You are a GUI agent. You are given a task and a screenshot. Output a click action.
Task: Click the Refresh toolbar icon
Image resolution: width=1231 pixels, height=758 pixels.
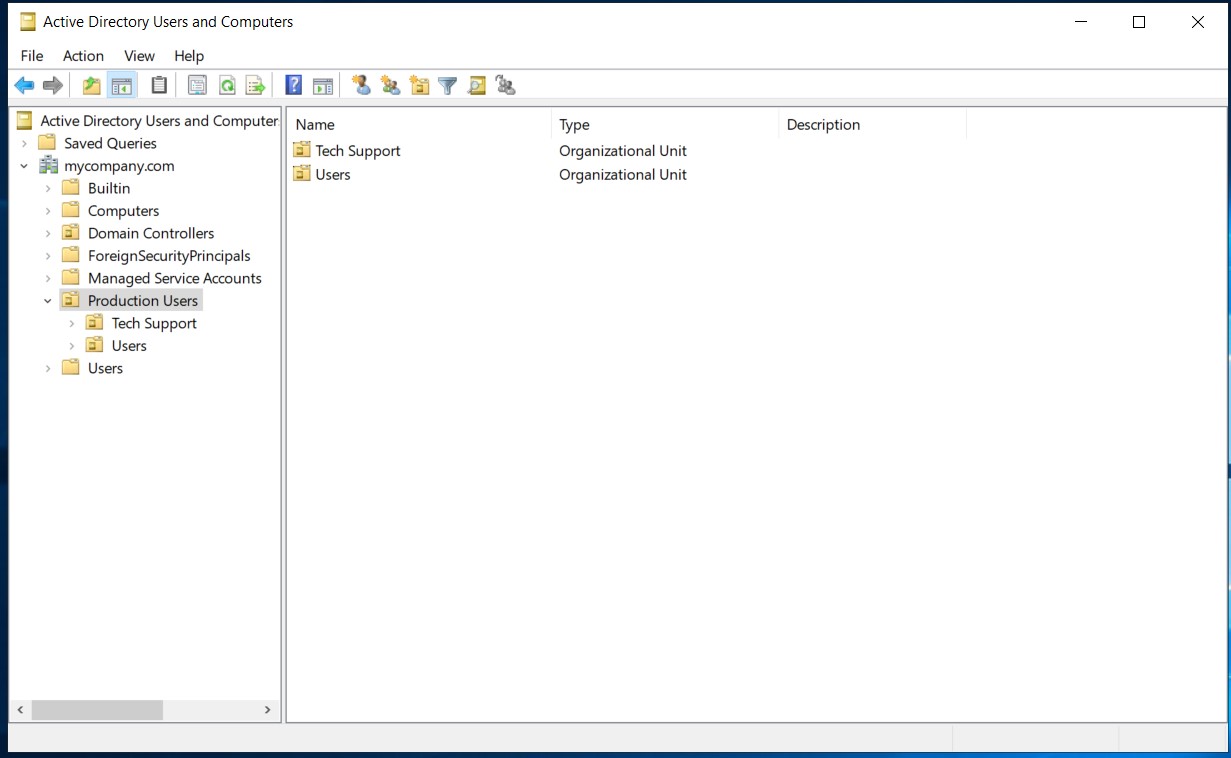(227, 86)
